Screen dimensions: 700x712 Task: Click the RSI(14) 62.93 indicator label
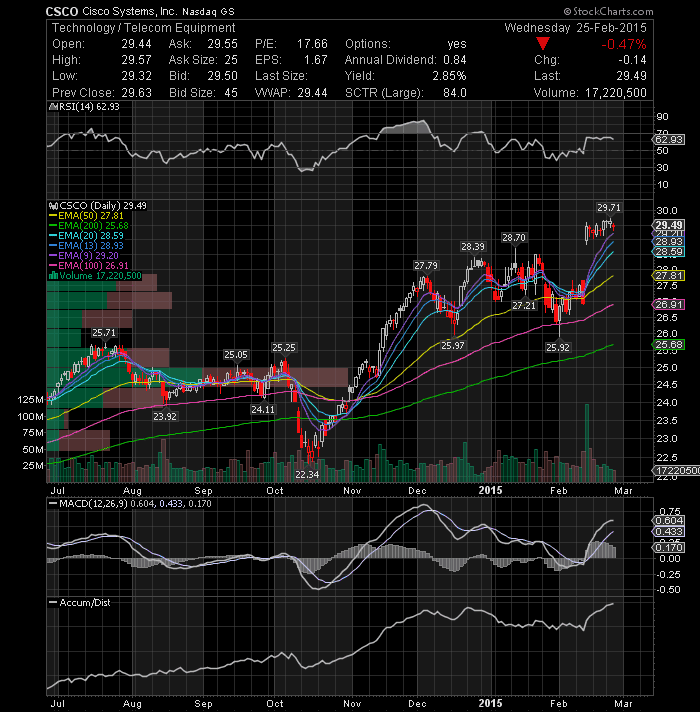(x=84, y=107)
